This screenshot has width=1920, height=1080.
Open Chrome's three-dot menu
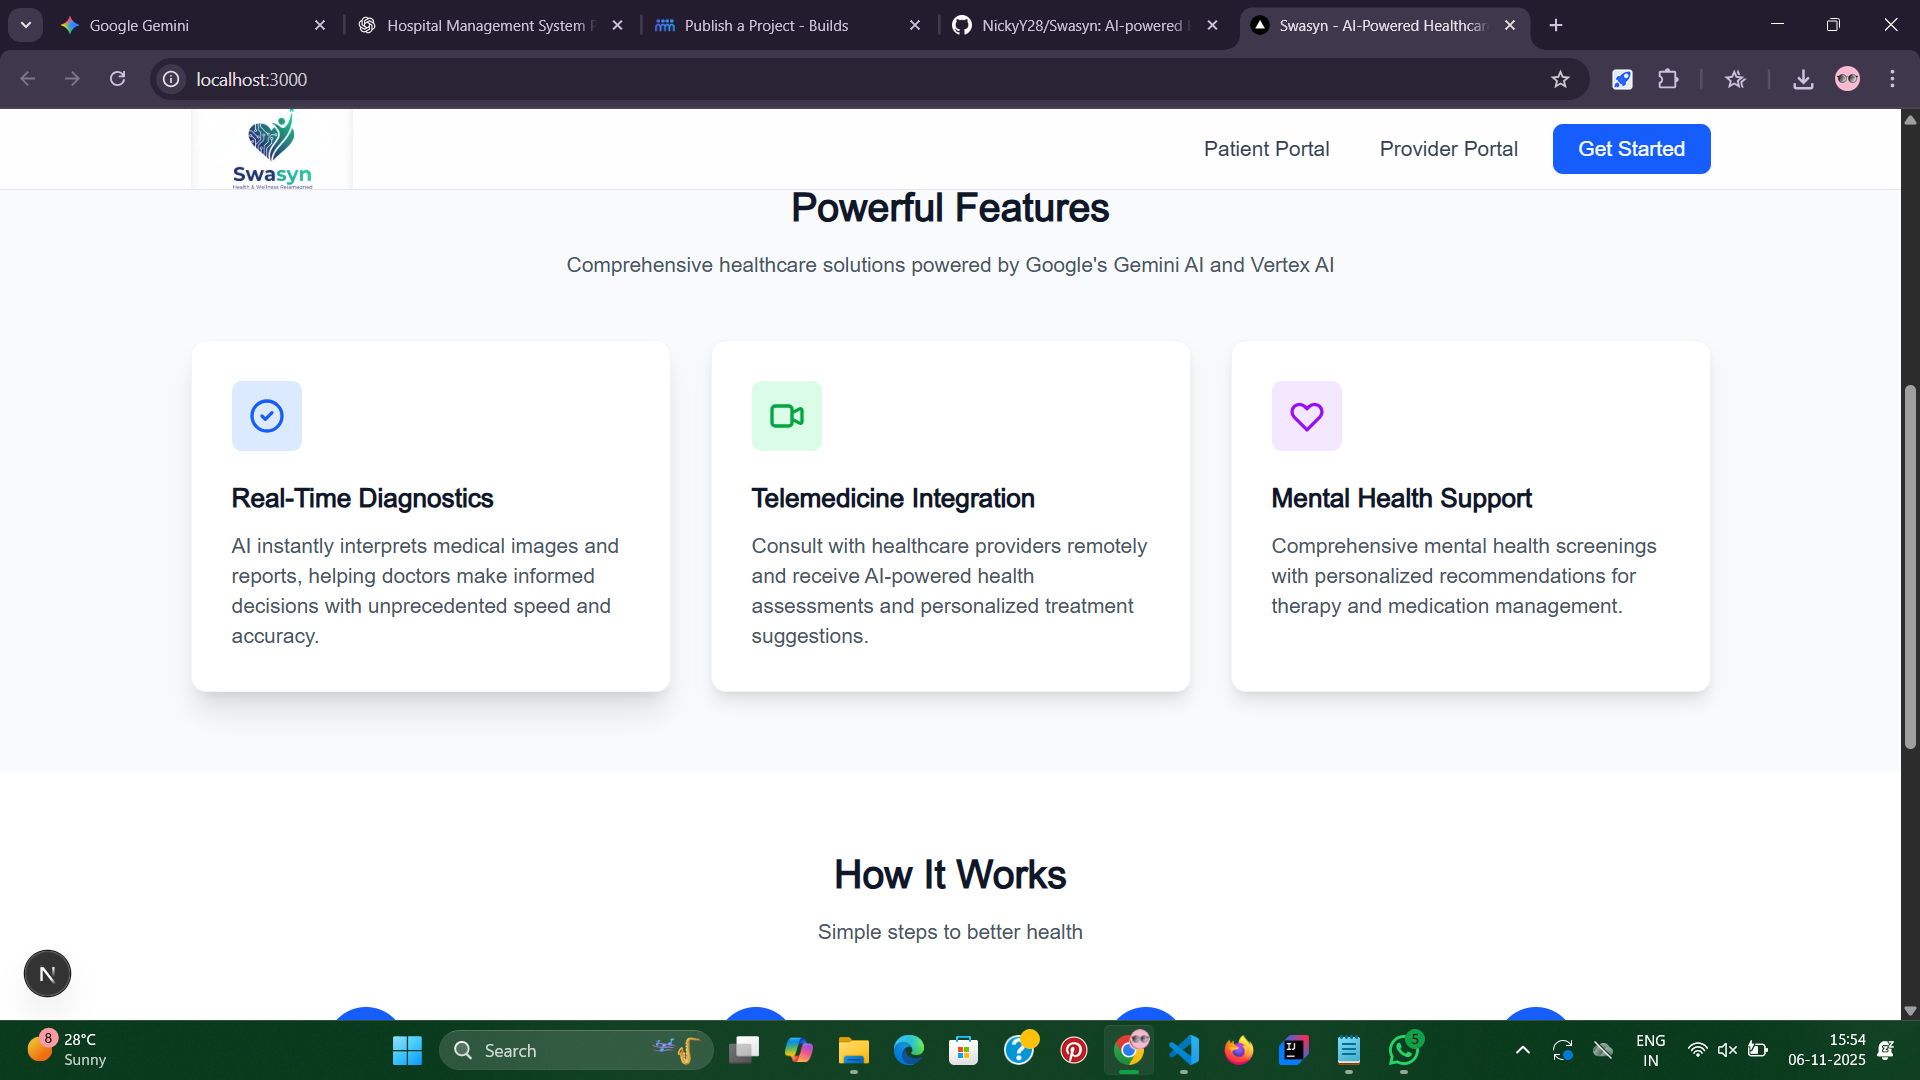[1892, 79]
